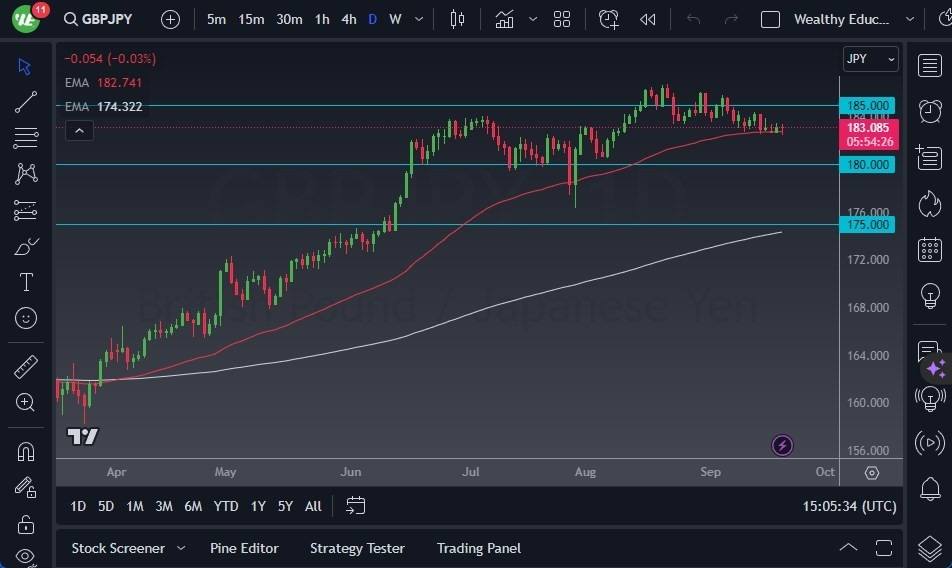
Task: Toggle magnet mode for drawings
Action: point(26,451)
